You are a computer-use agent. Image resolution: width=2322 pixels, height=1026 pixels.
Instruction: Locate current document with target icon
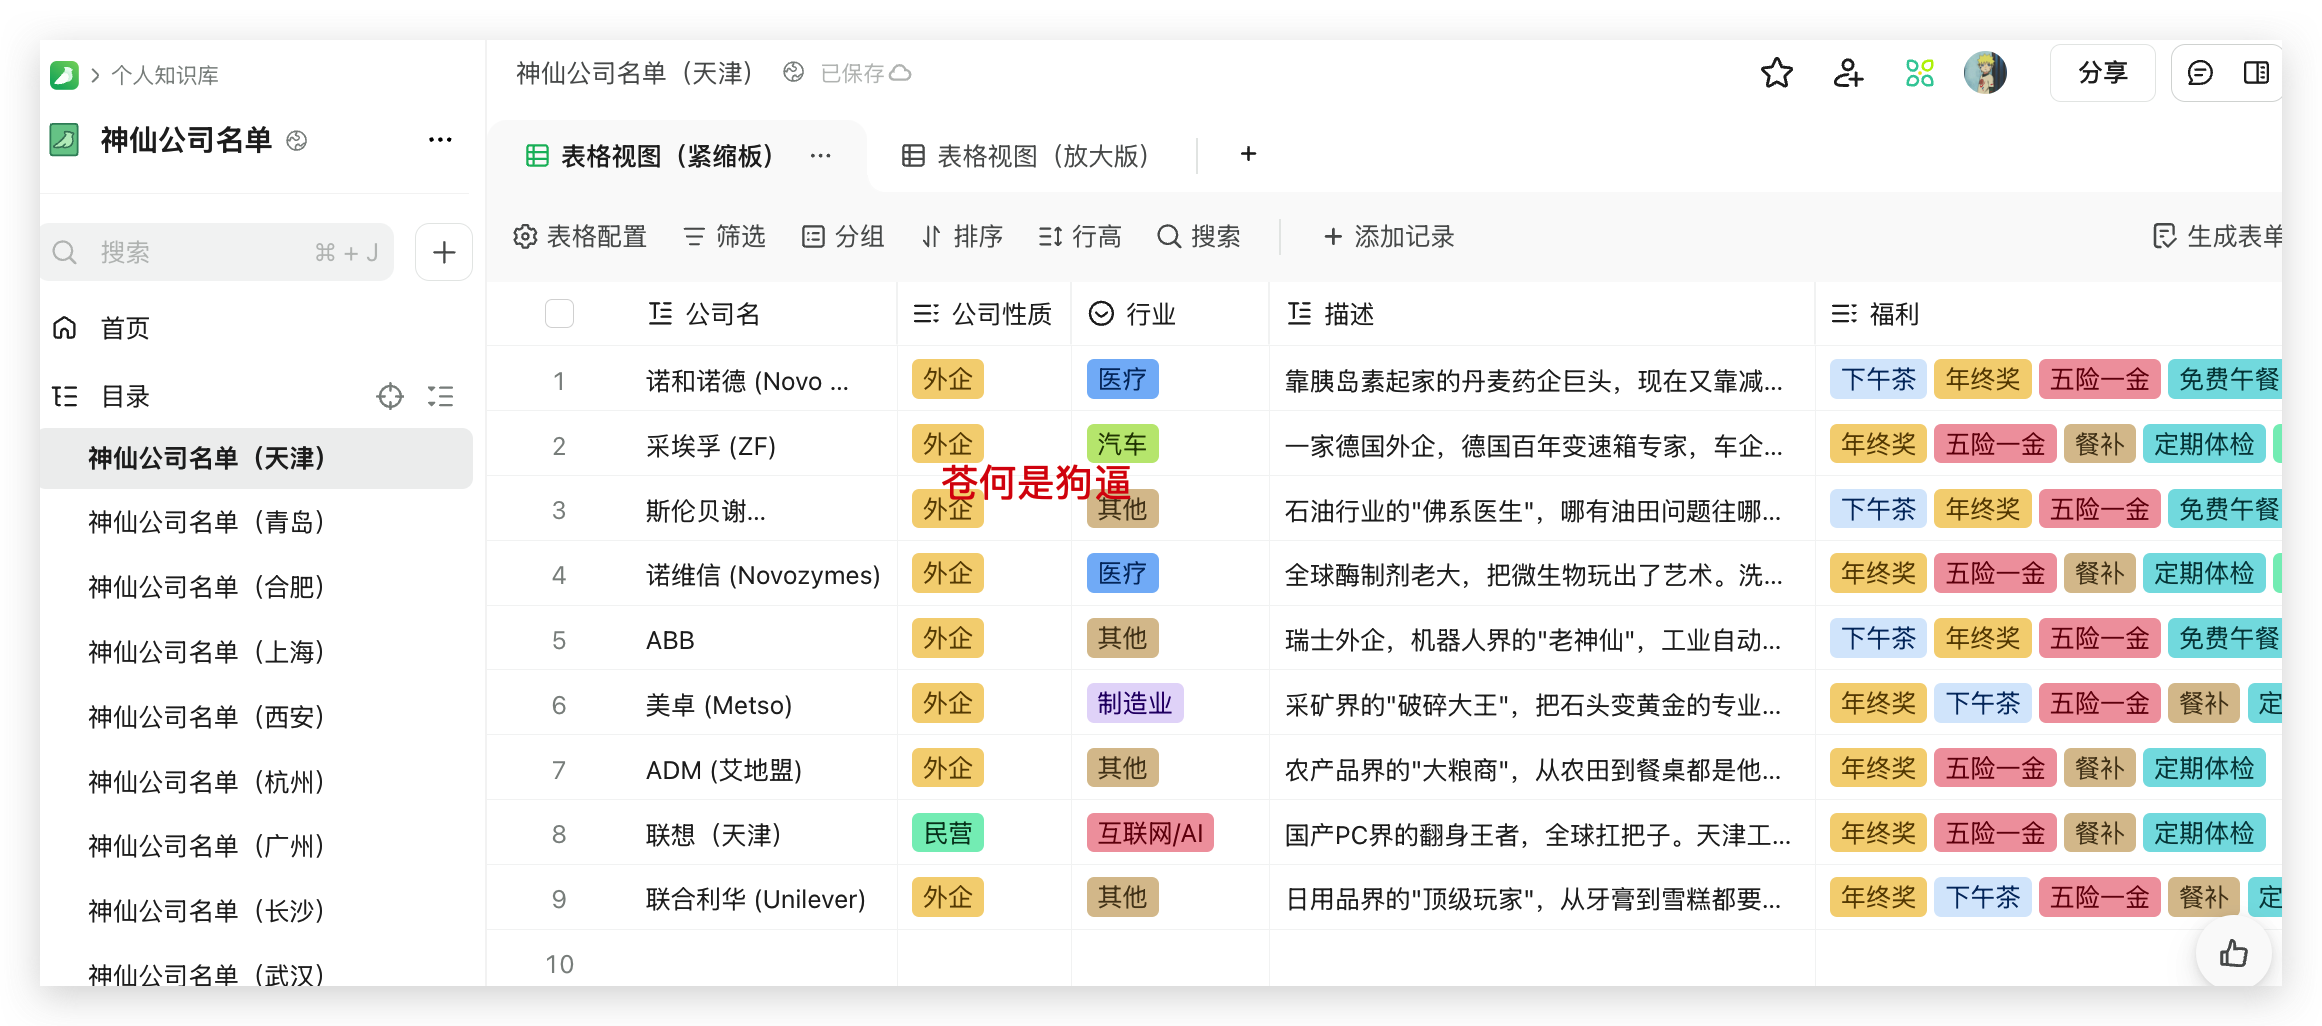pyautogui.click(x=390, y=396)
